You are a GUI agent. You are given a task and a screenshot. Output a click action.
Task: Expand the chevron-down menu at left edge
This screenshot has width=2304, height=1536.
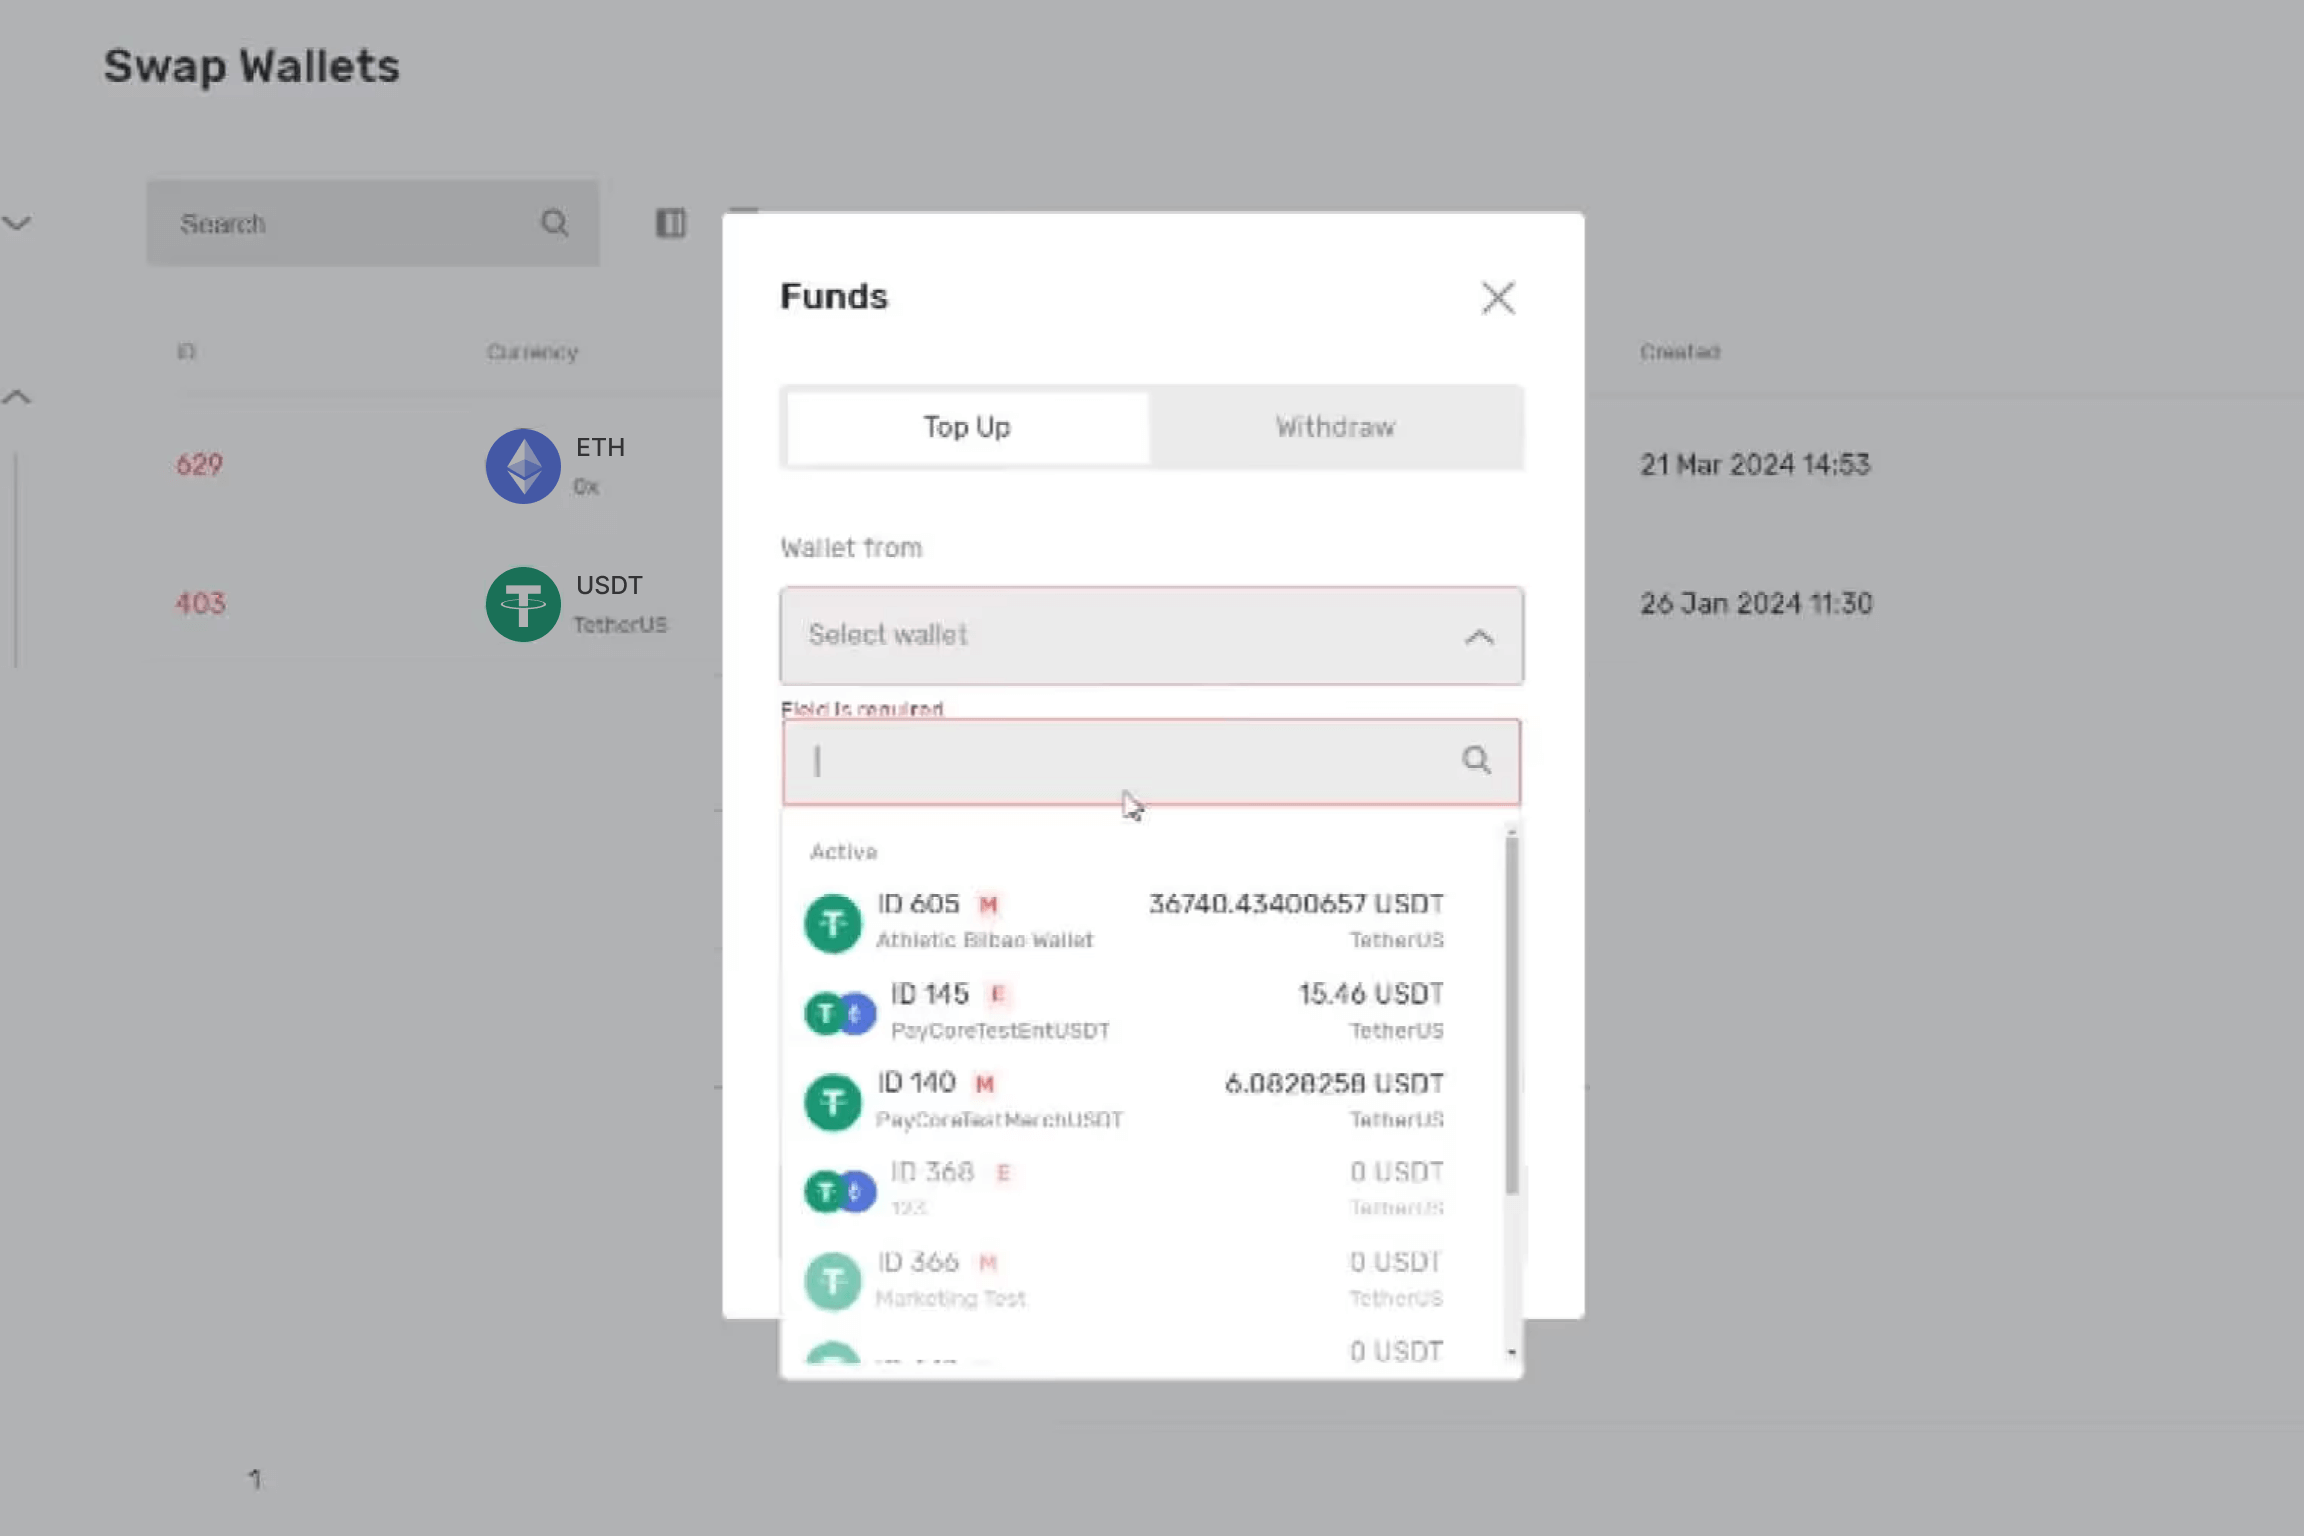click(x=17, y=222)
